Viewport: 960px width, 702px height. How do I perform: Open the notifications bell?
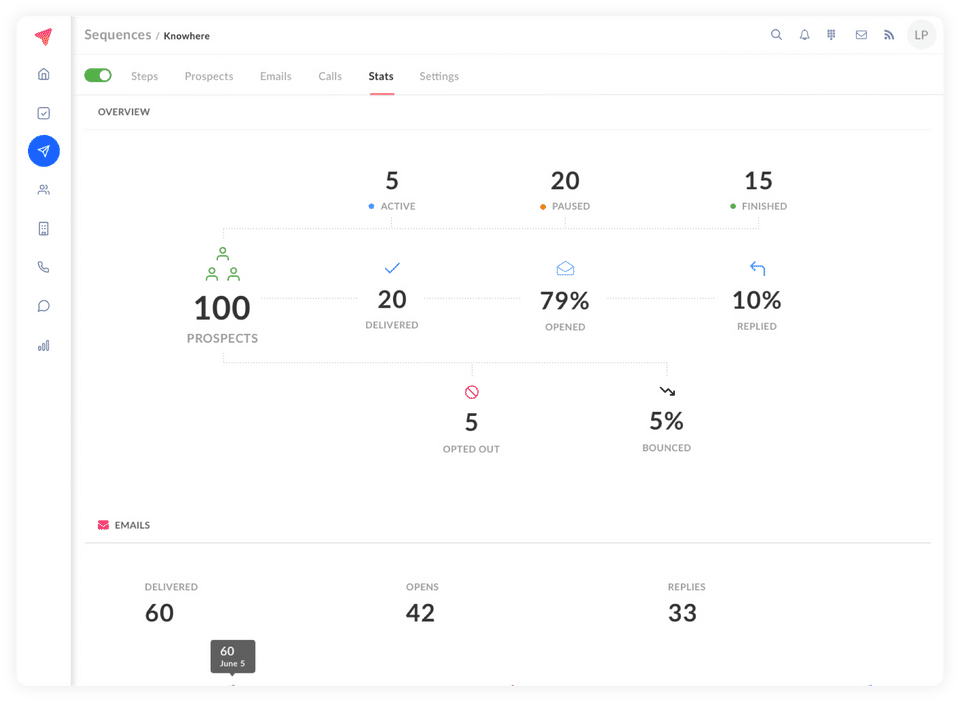coord(804,35)
